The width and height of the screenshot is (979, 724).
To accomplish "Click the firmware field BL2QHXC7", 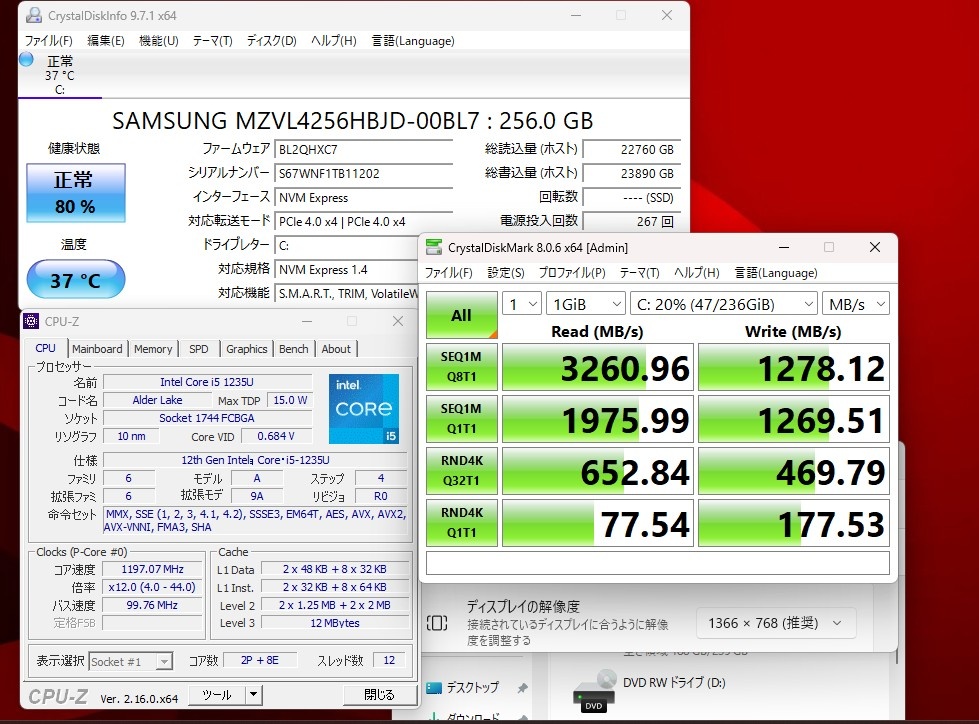I will 364,149.
